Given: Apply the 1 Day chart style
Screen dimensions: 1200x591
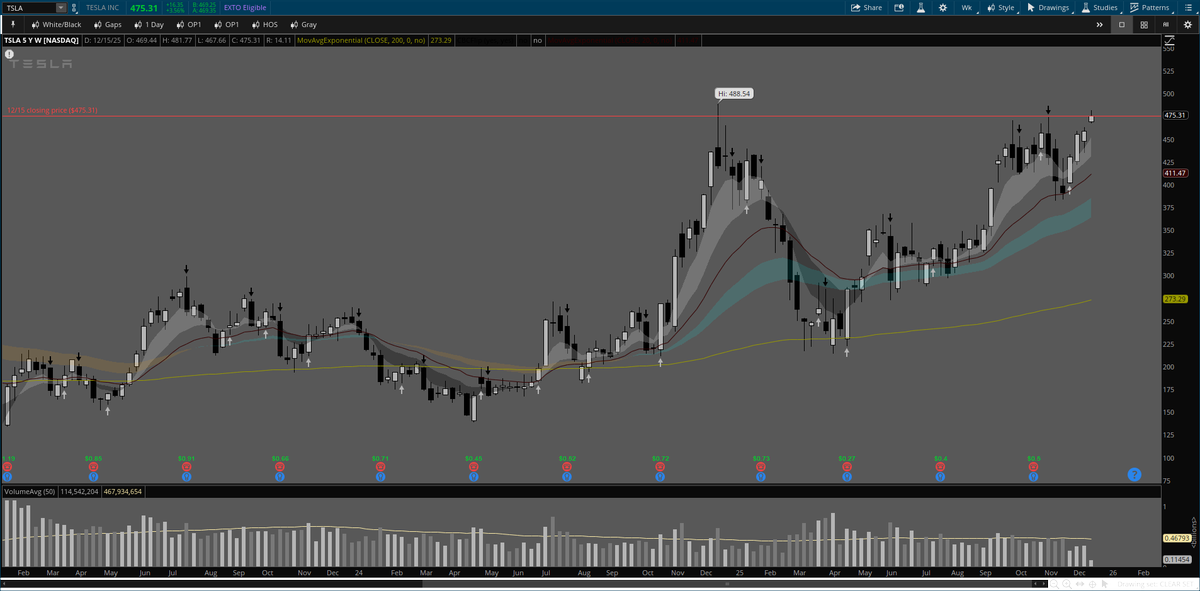Looking at the screenshot, I should (x=148, y=24).
